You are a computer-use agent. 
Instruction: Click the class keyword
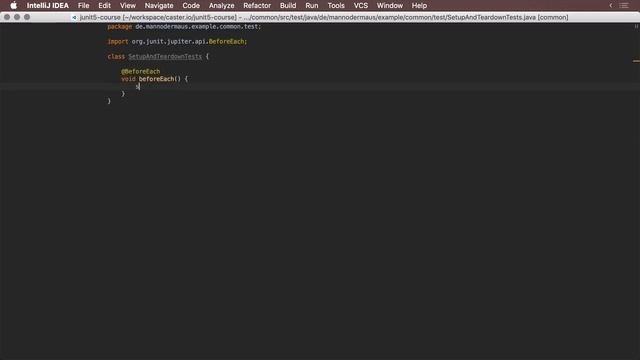(116, 57)
